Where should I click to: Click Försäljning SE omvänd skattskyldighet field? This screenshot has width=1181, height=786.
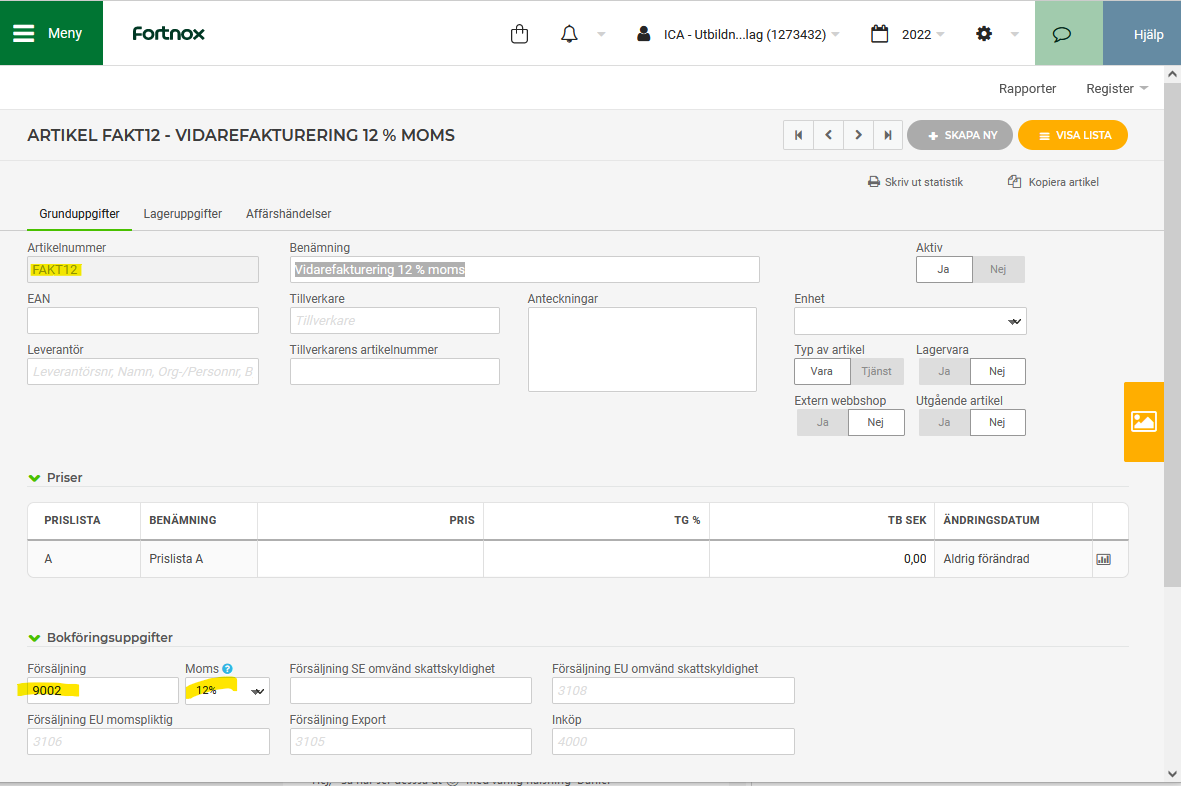(410, 690)
